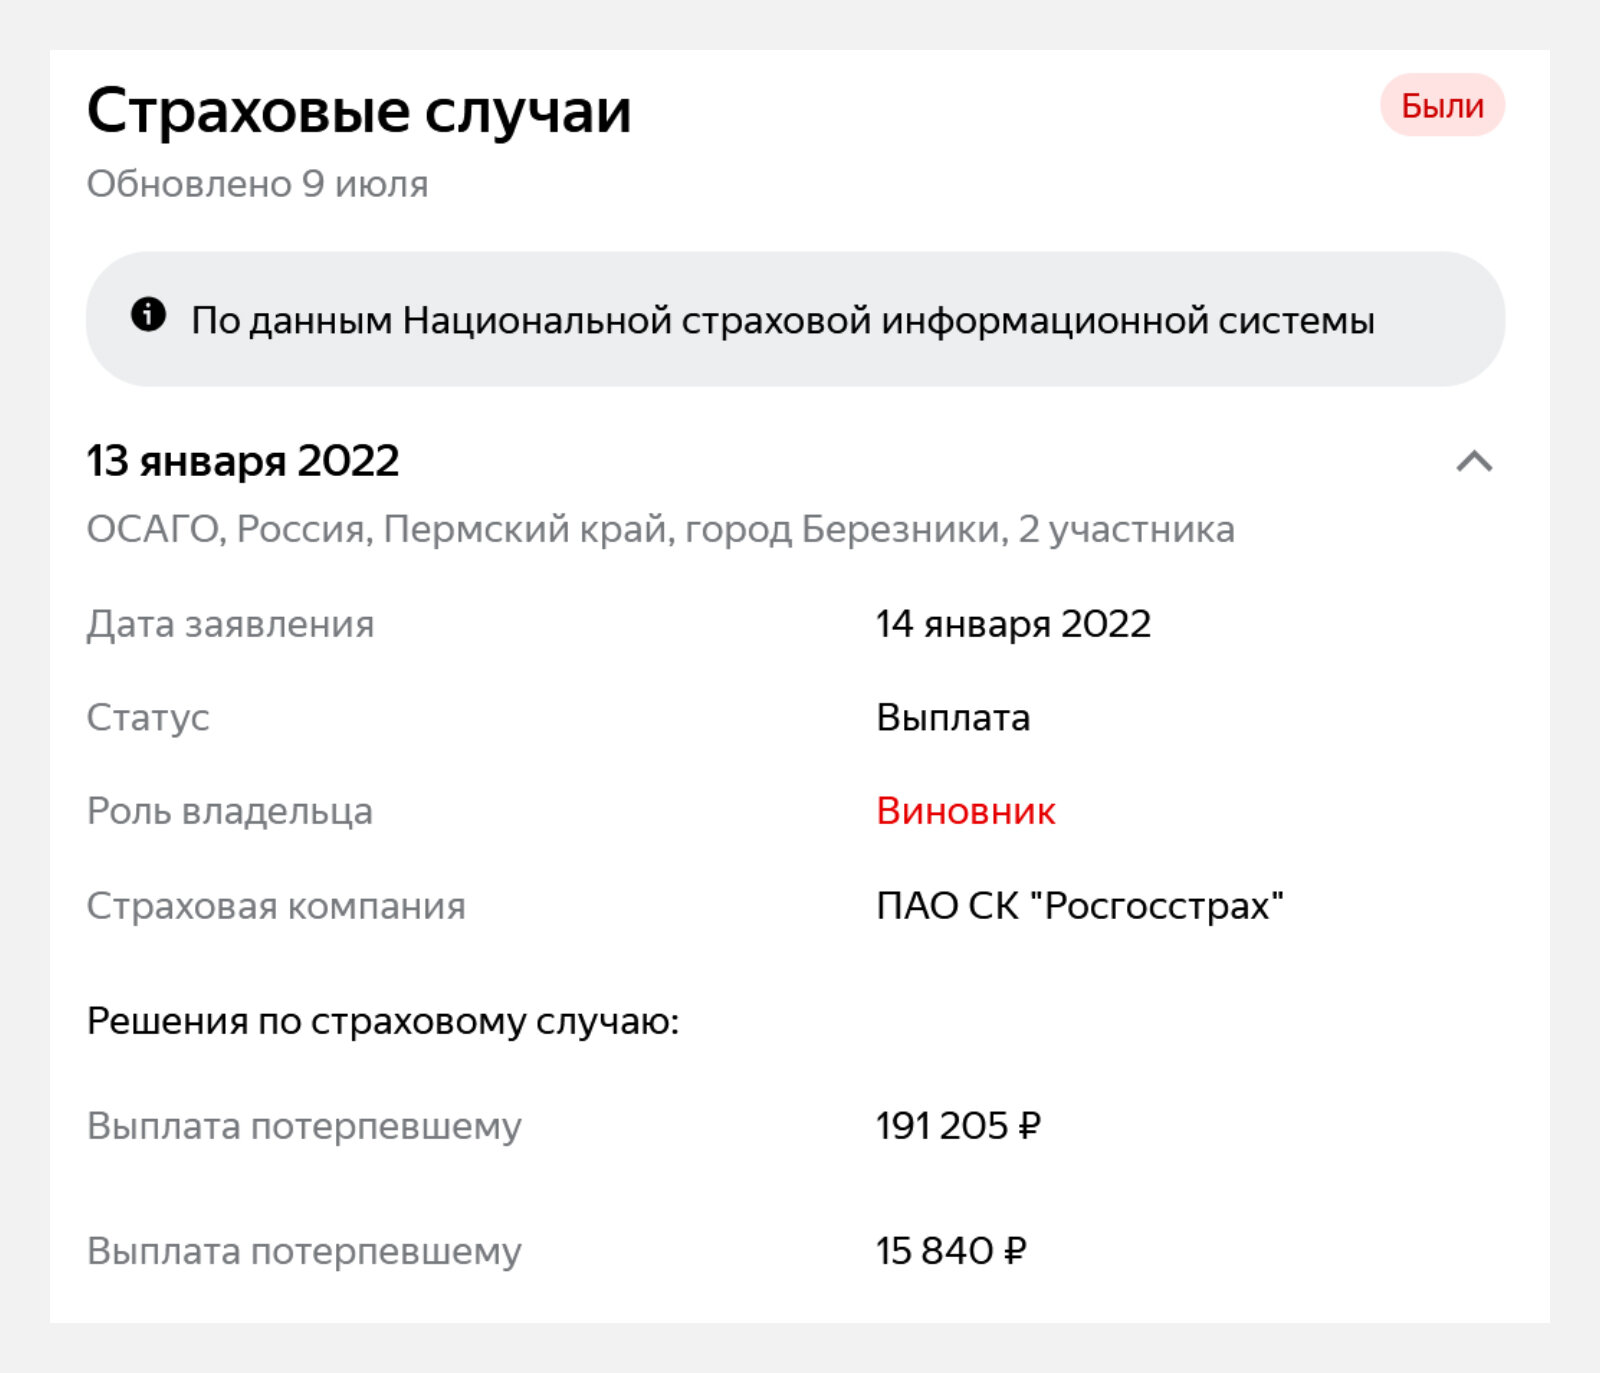The width and height of the screenshot is (1600, 1373).
Task: Click the Национальной страховой информационной системы banner
Action: coord(795,319)
